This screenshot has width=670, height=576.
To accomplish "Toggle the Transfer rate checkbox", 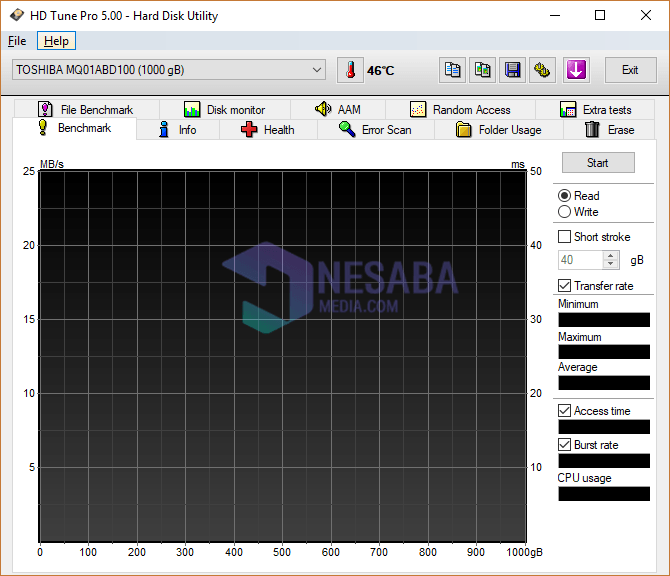I will (564, 285).
